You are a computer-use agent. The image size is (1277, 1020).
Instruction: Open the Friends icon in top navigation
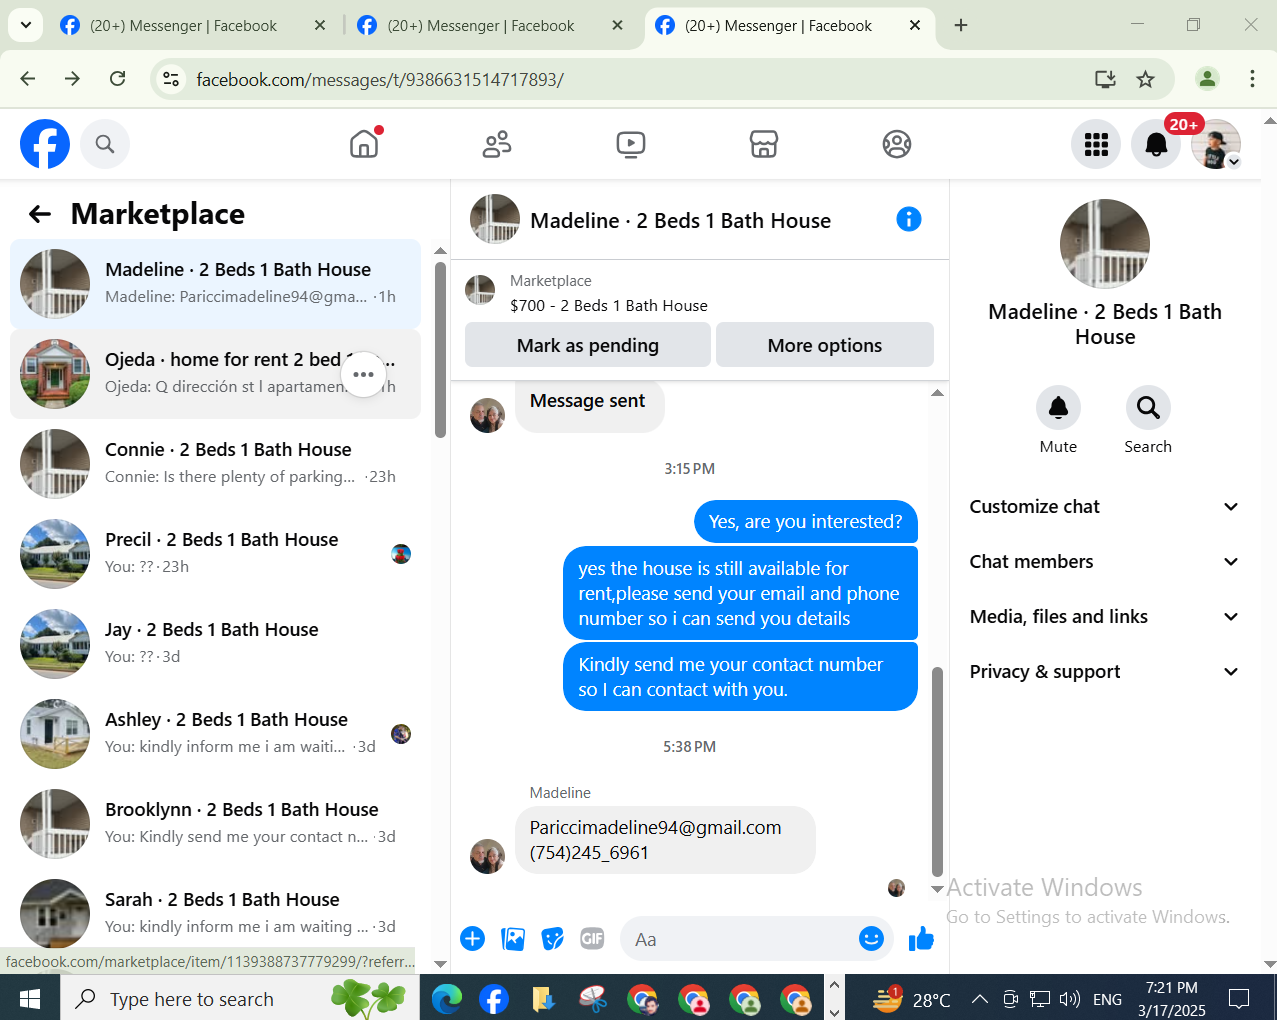pyautogui.click(x=497, y=144)
